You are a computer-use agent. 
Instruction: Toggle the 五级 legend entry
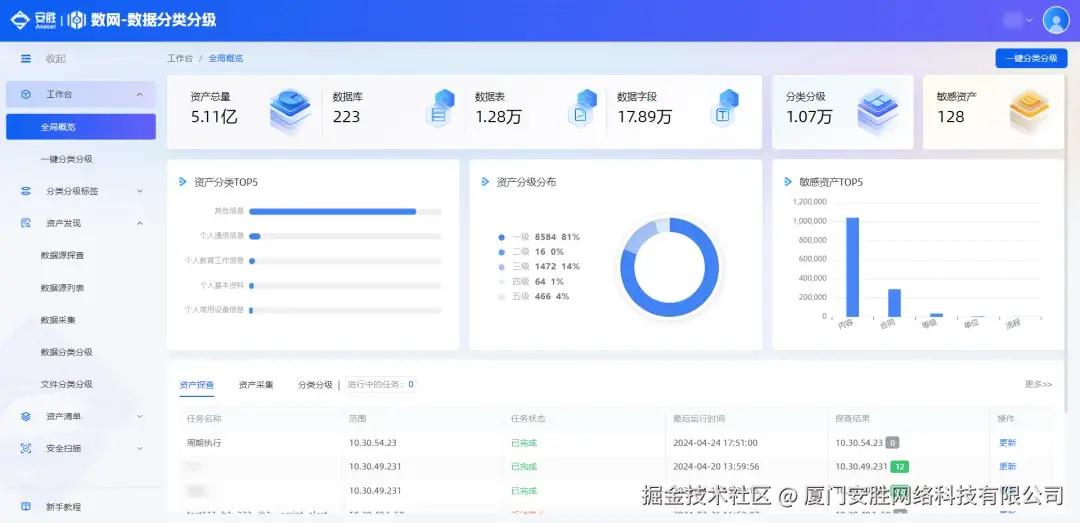point(533,296)
